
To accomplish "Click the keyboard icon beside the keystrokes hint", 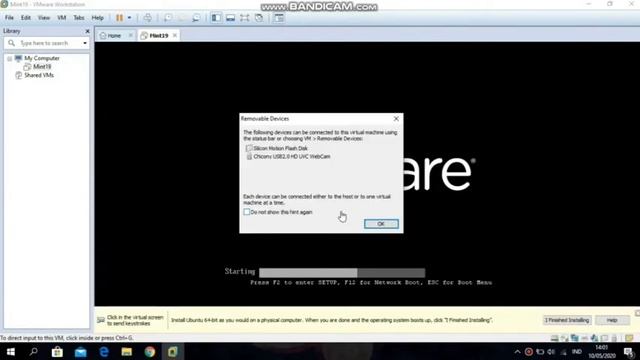I will pyautogui.click(x=101, y=320).
